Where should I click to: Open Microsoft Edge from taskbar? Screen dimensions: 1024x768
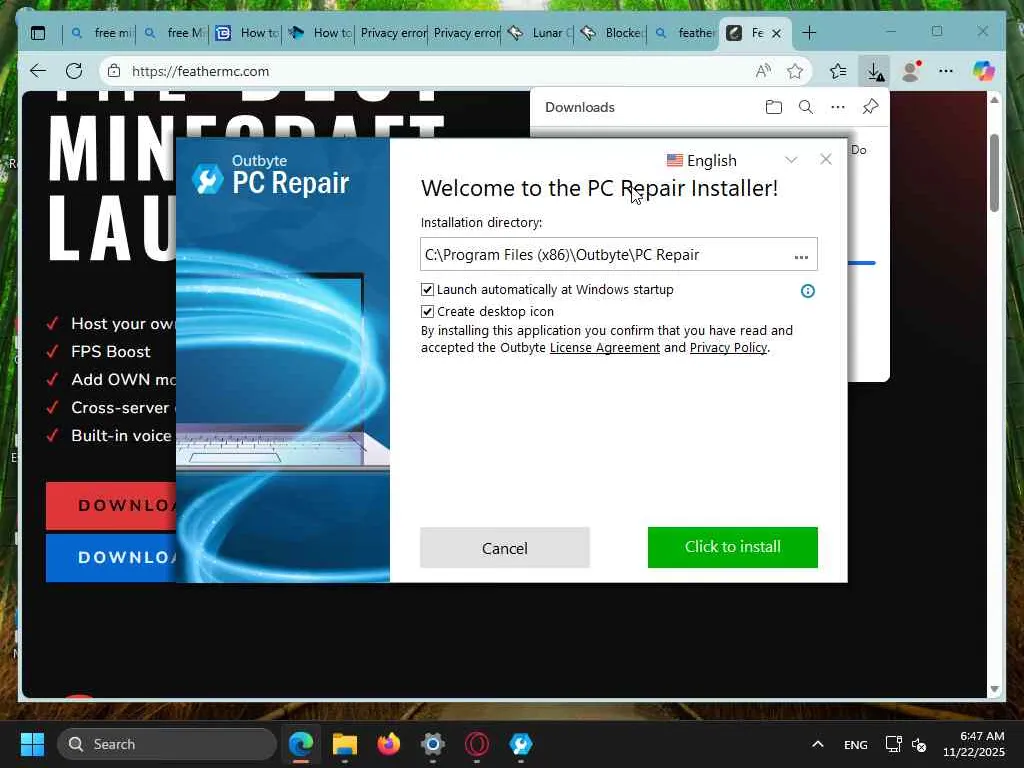301,744
